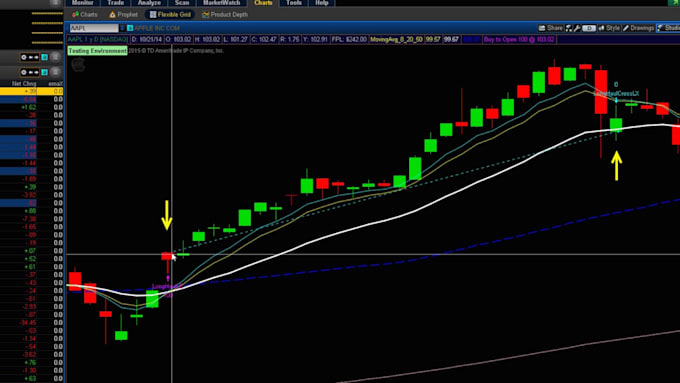Sort by the emaX column header
The image size is (680, 383).
click(x=56, y=83)
